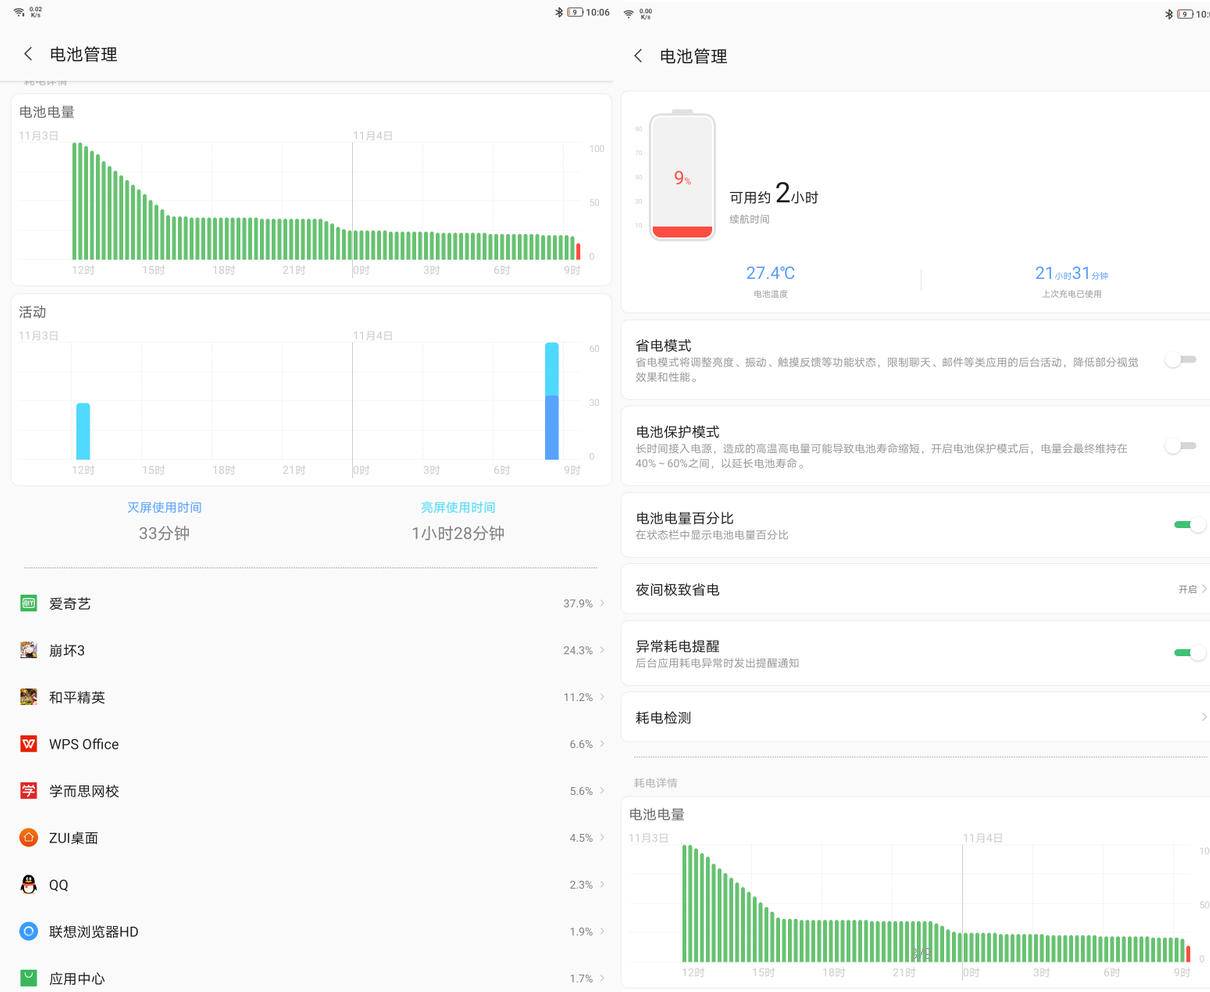The height and width of the screenshot is (992, 1210).
Task: Open 耗电检测 row chevron
Action: pyautogui.click(x=1204, y=717)
